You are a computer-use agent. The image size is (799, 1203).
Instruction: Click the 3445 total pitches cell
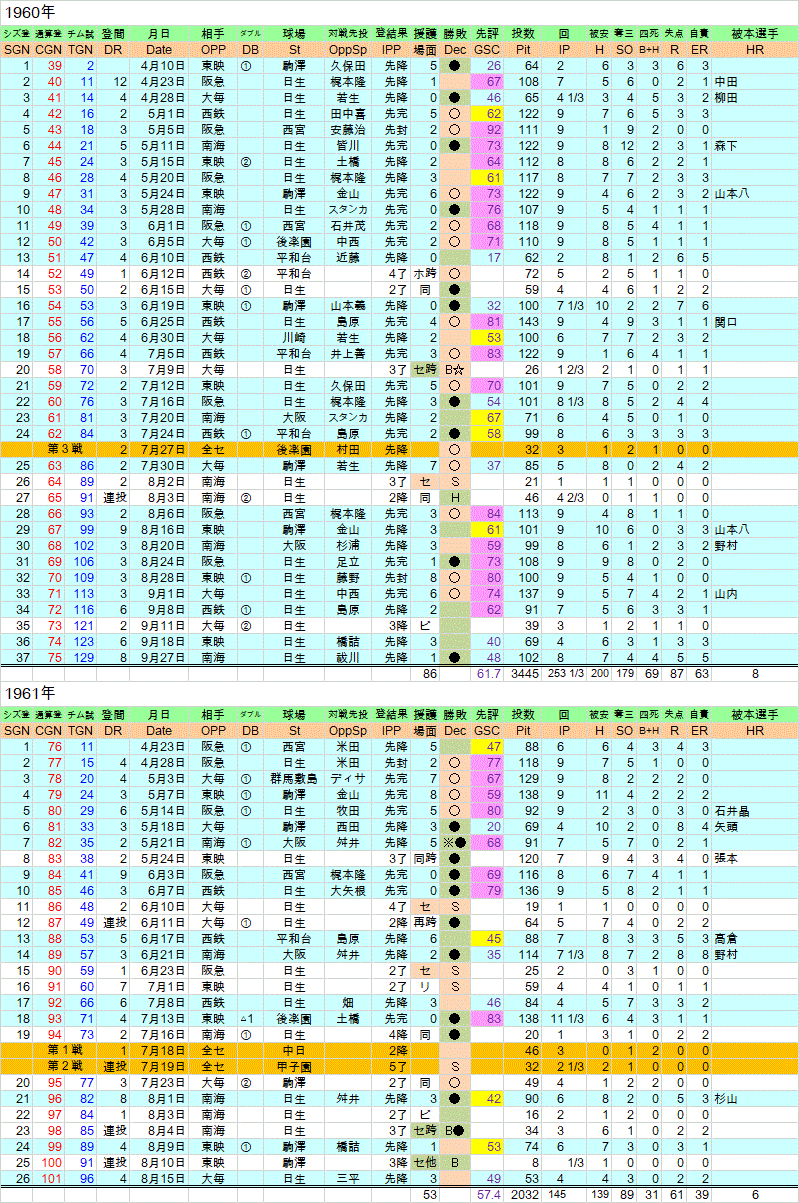524,675
